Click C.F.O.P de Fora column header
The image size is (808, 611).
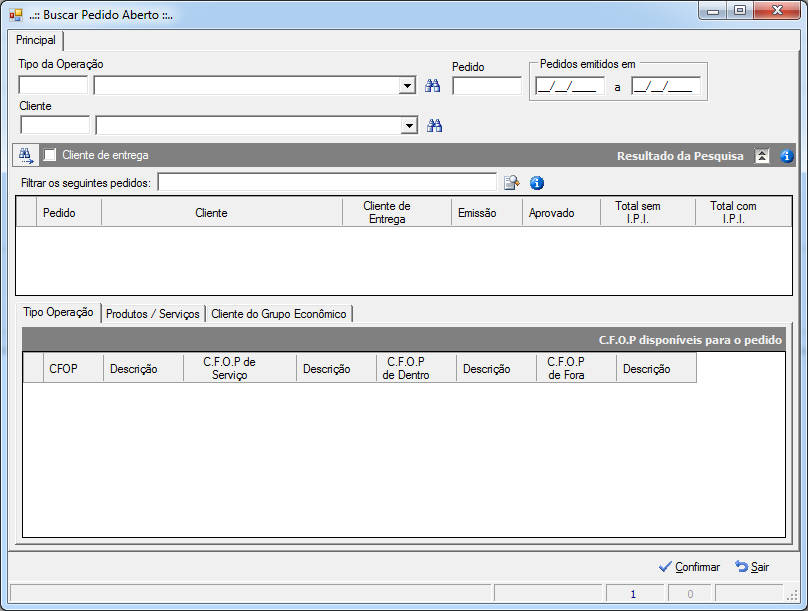pos(577,368)
